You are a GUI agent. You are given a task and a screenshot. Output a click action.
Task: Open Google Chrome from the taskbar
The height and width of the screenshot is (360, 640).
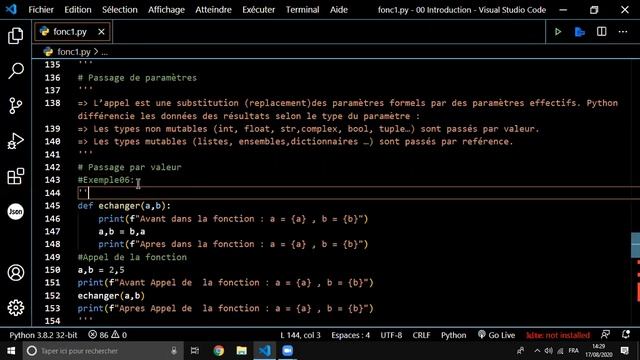pyautogui.click(x=218, y=351)
